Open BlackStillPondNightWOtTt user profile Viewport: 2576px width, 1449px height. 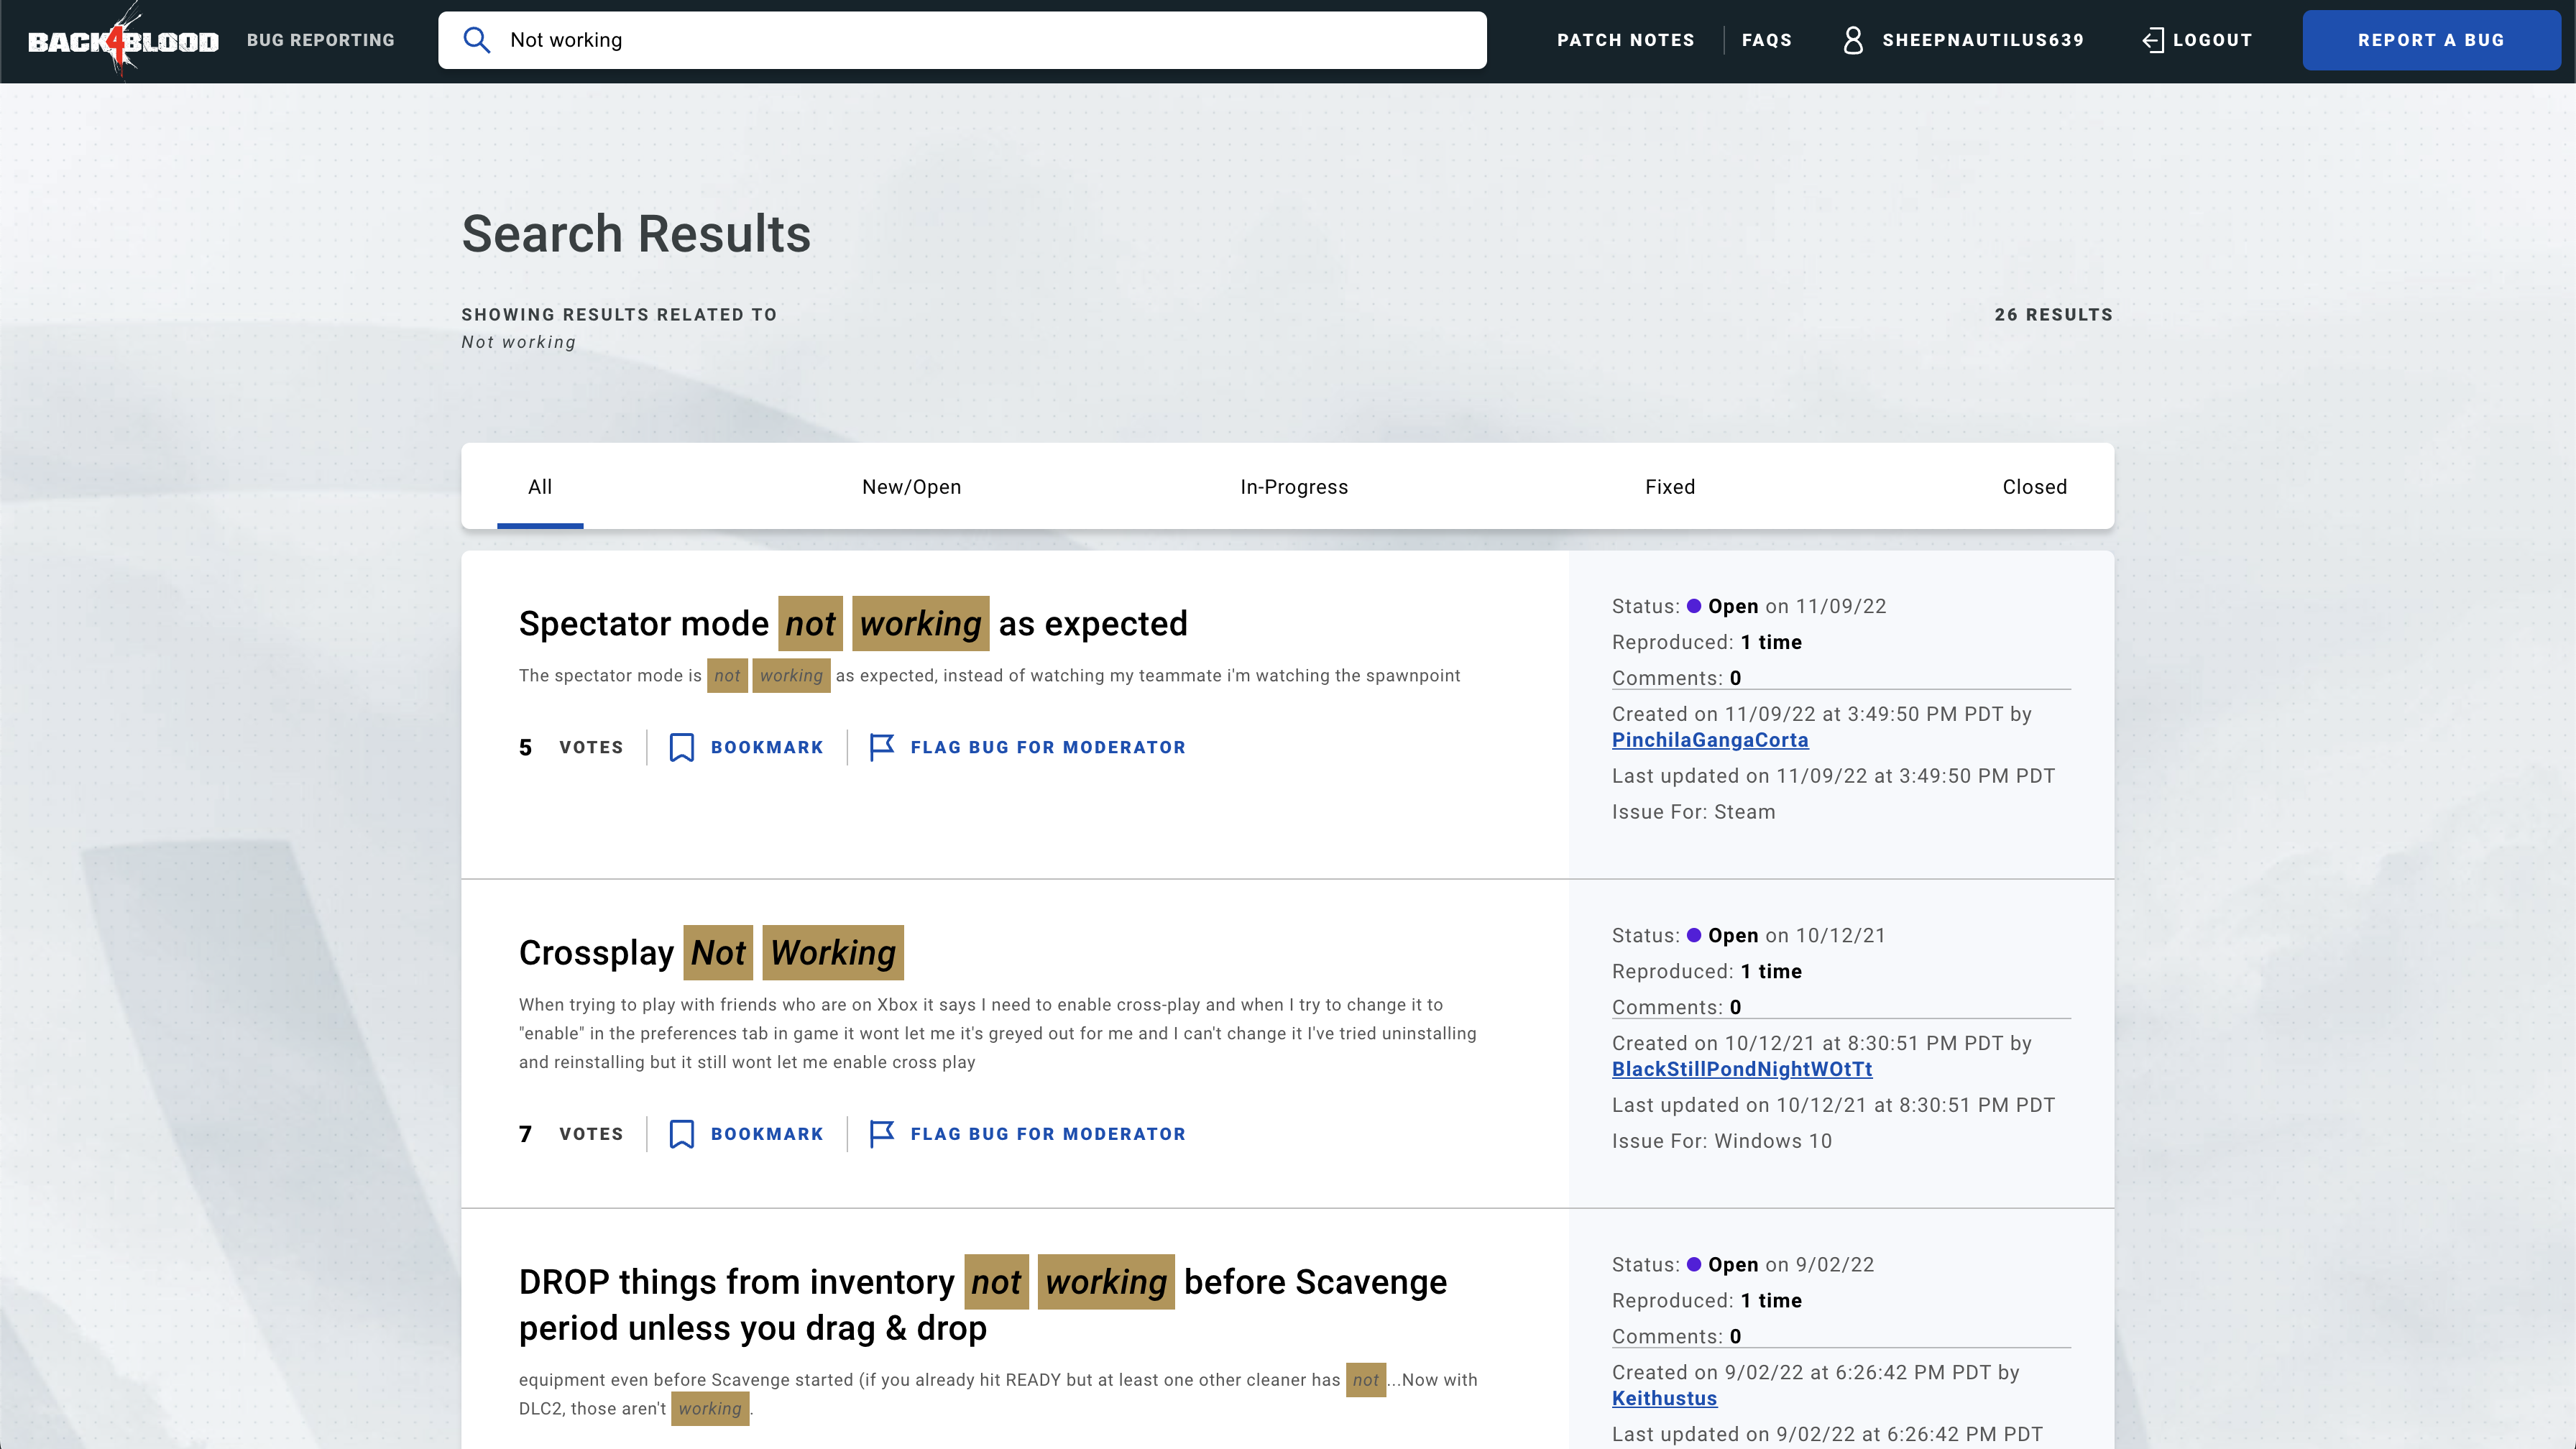tap(1742, 1069)
